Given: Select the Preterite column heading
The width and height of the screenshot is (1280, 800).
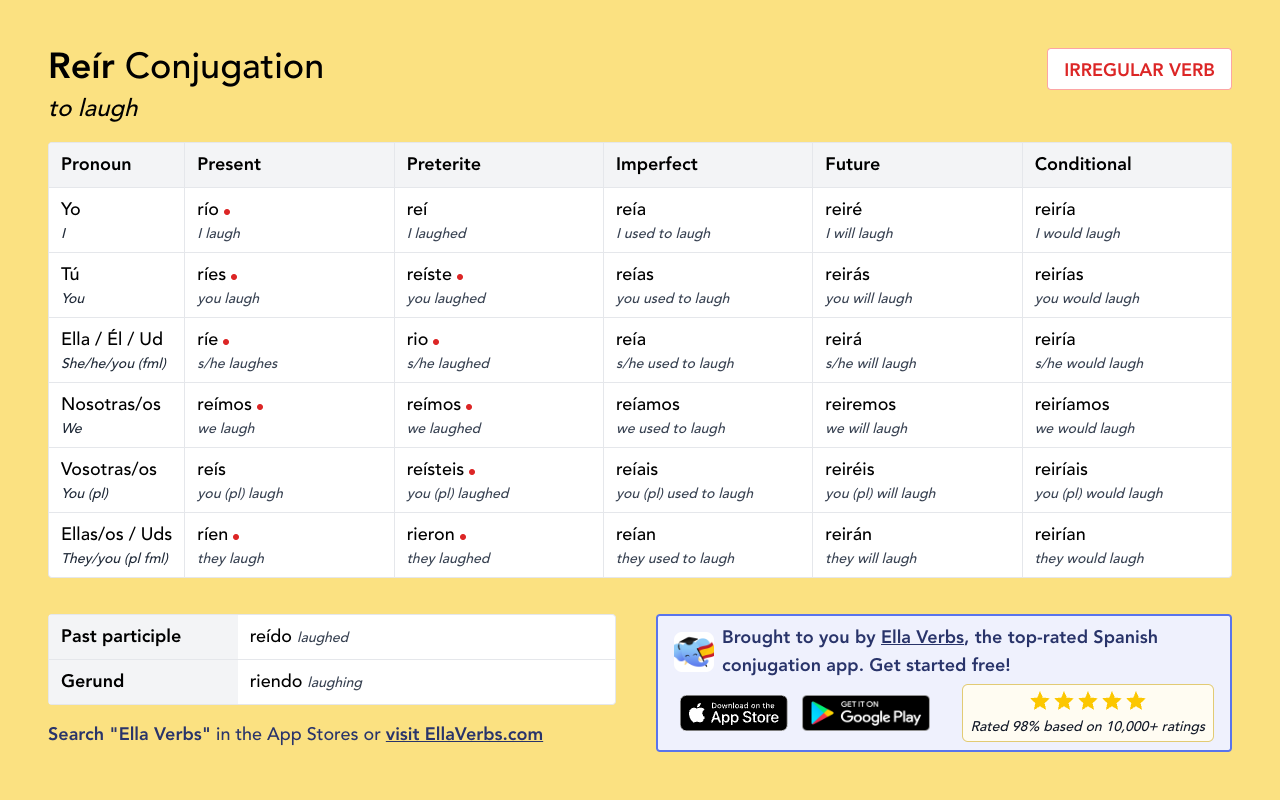Looking at the screenshot, I should coord(443,164).
